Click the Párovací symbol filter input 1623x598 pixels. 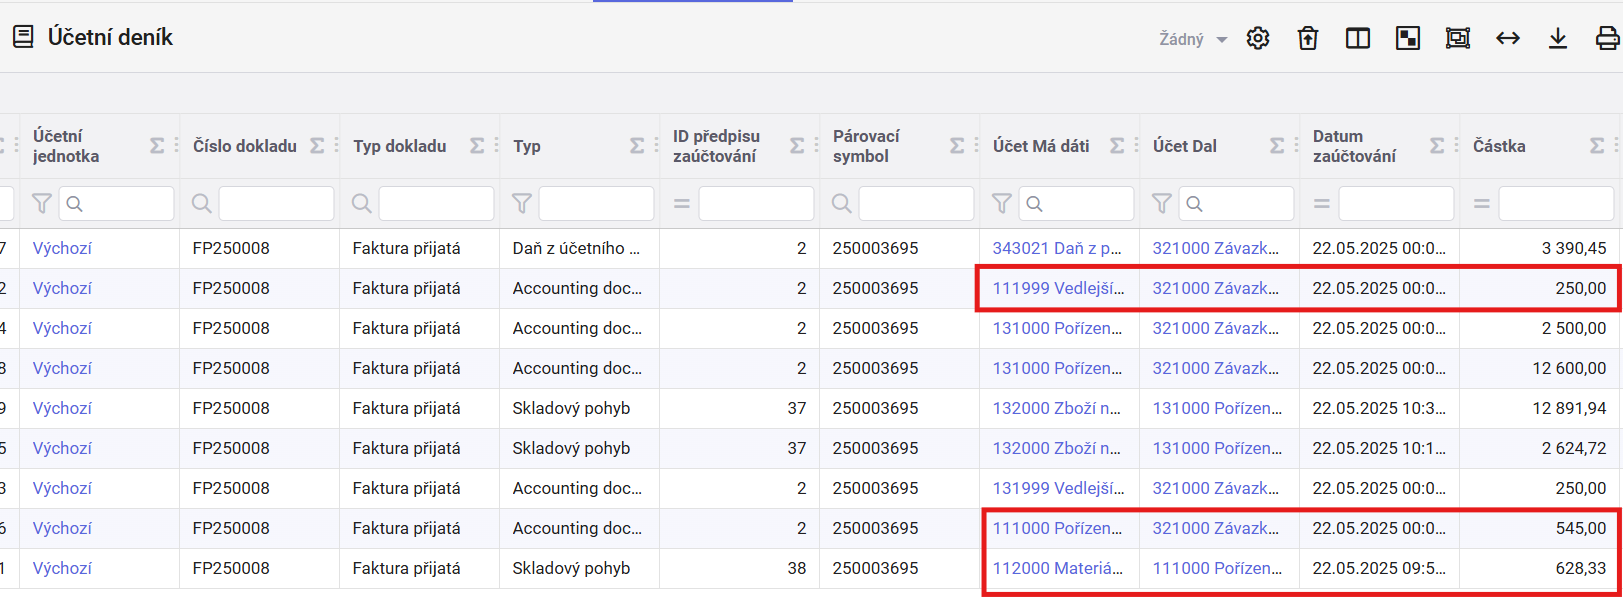(916, 204)
